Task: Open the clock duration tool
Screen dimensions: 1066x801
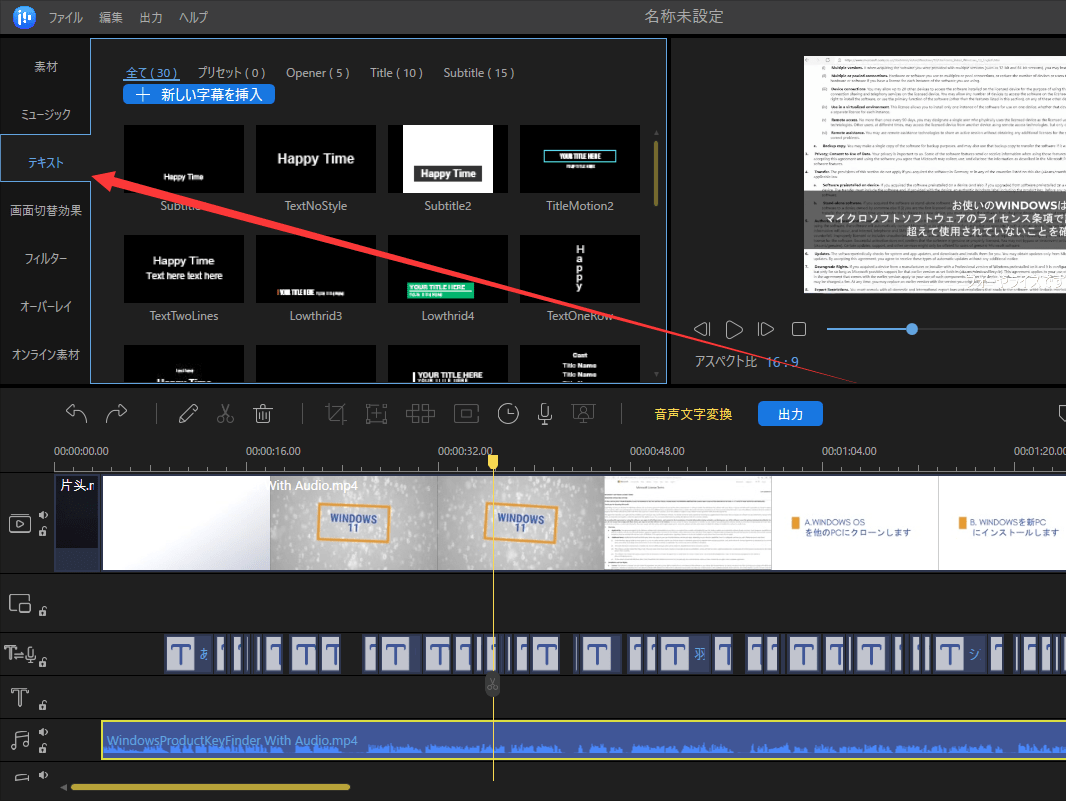Action: pos(508,413)
